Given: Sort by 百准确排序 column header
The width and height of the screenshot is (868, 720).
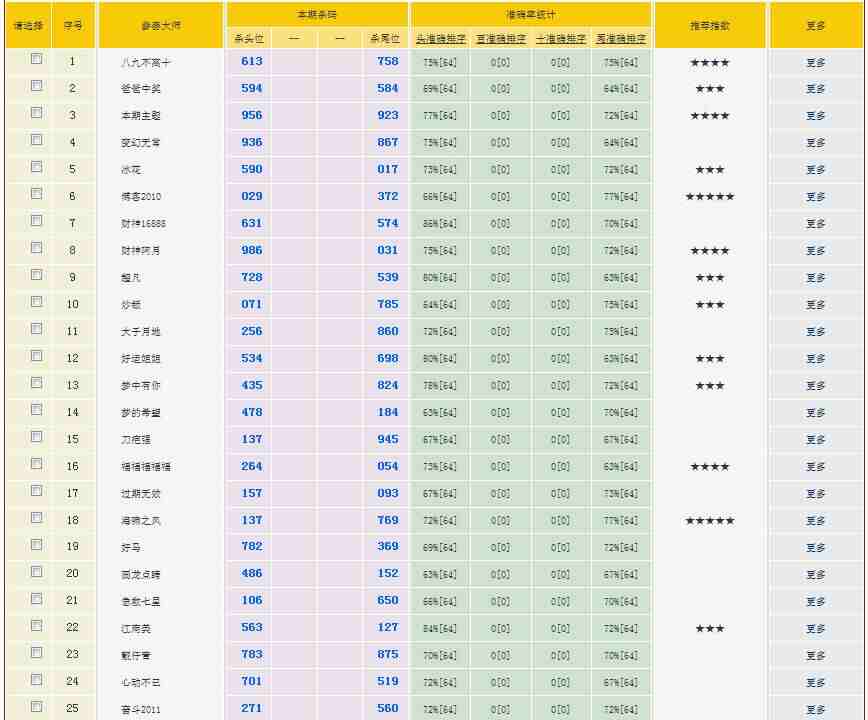Looking at the screenshot, I should point(500,39).
